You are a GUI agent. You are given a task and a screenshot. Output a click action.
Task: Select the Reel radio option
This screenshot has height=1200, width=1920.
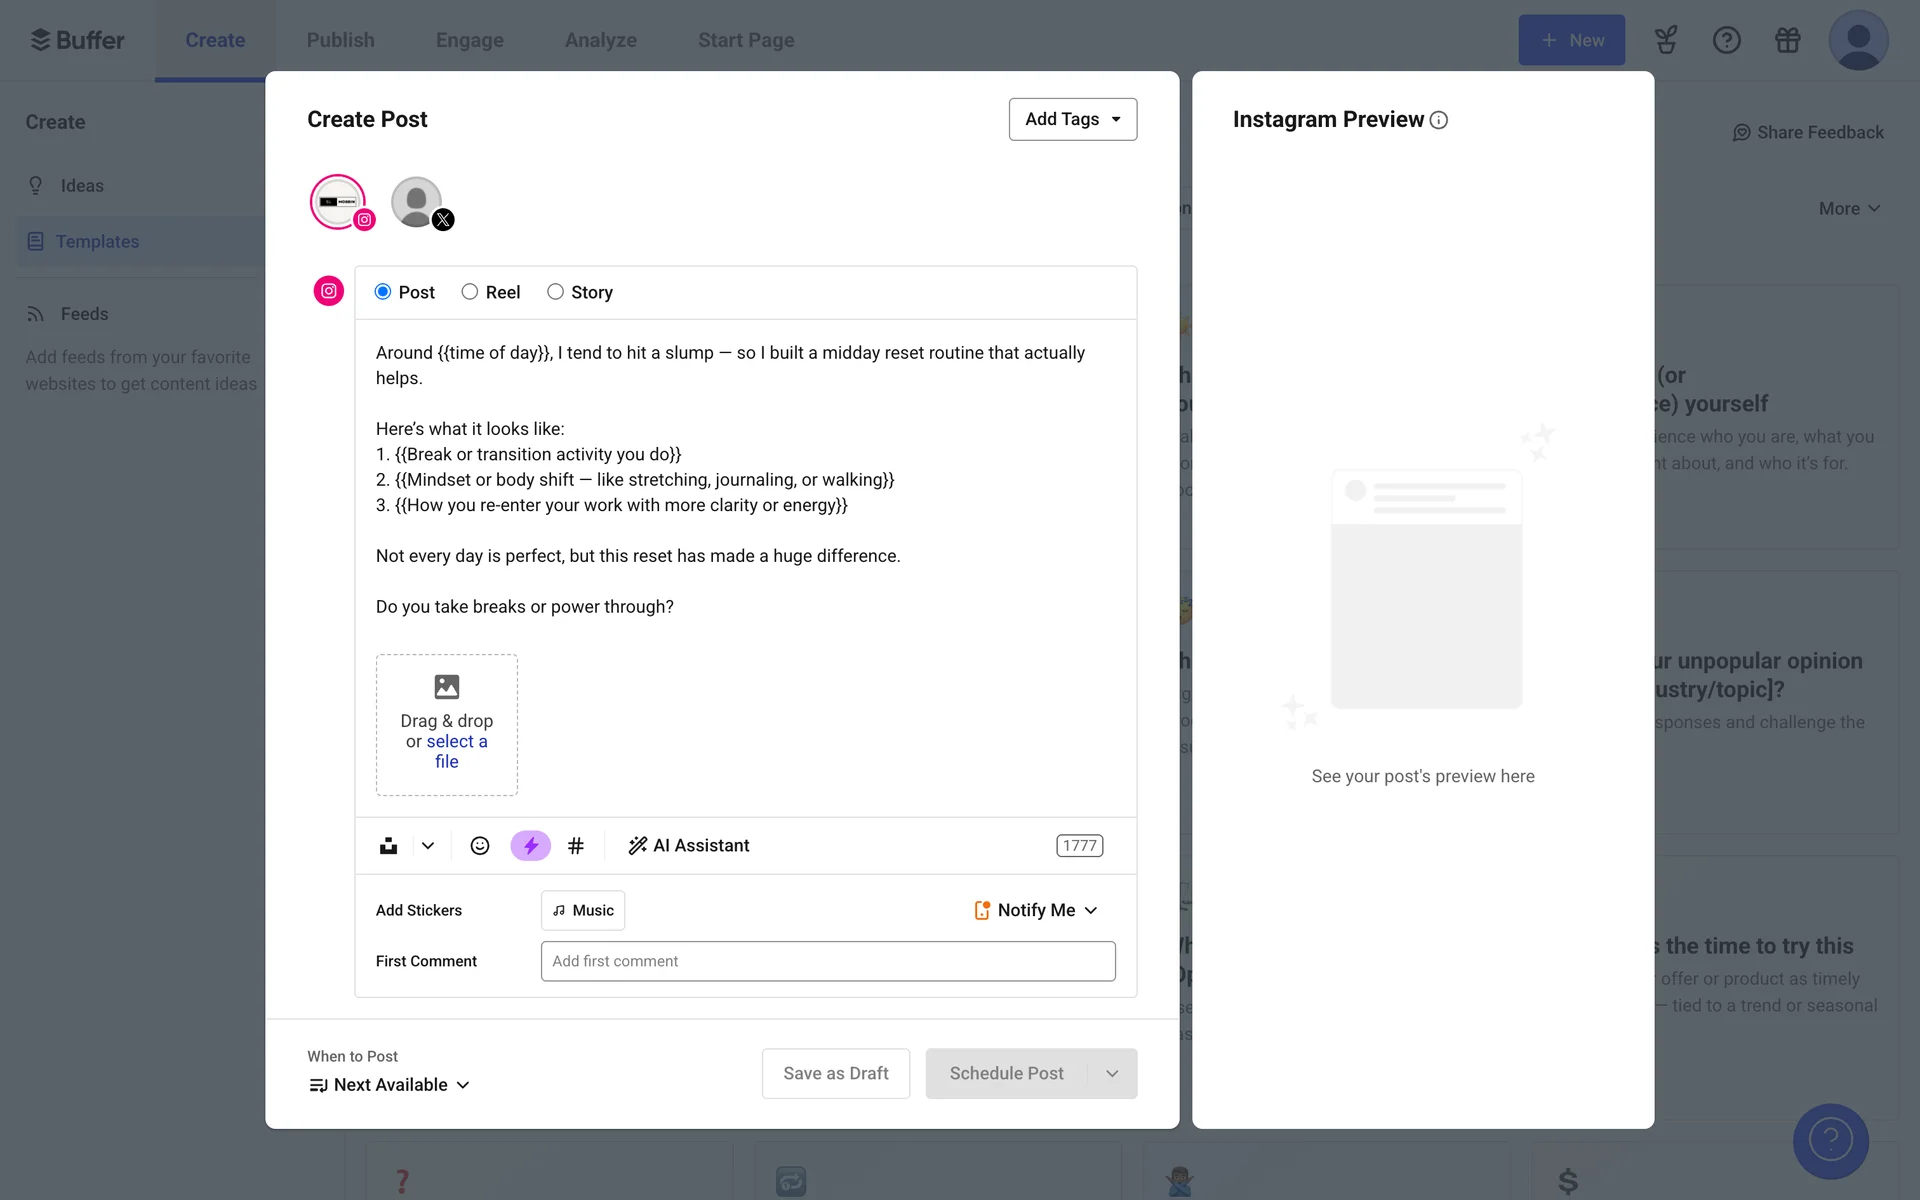click(470, 292)
